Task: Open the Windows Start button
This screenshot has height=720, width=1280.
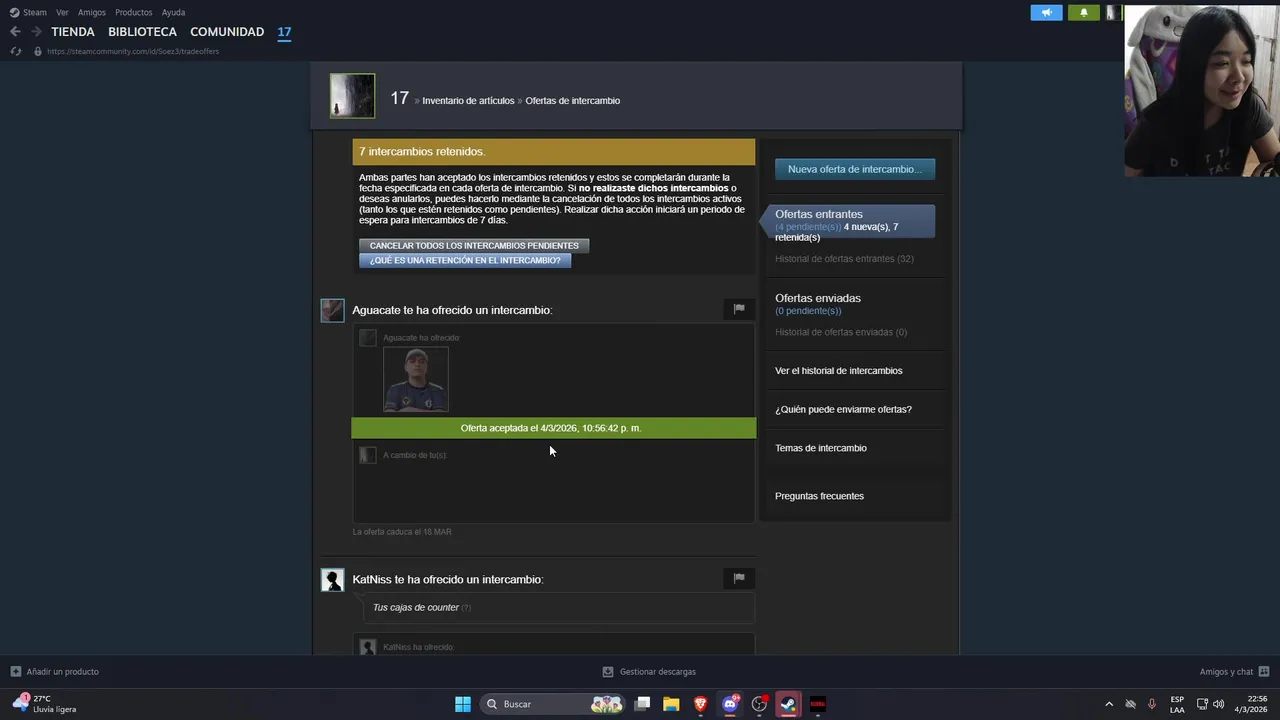Action: pos(463,704)
